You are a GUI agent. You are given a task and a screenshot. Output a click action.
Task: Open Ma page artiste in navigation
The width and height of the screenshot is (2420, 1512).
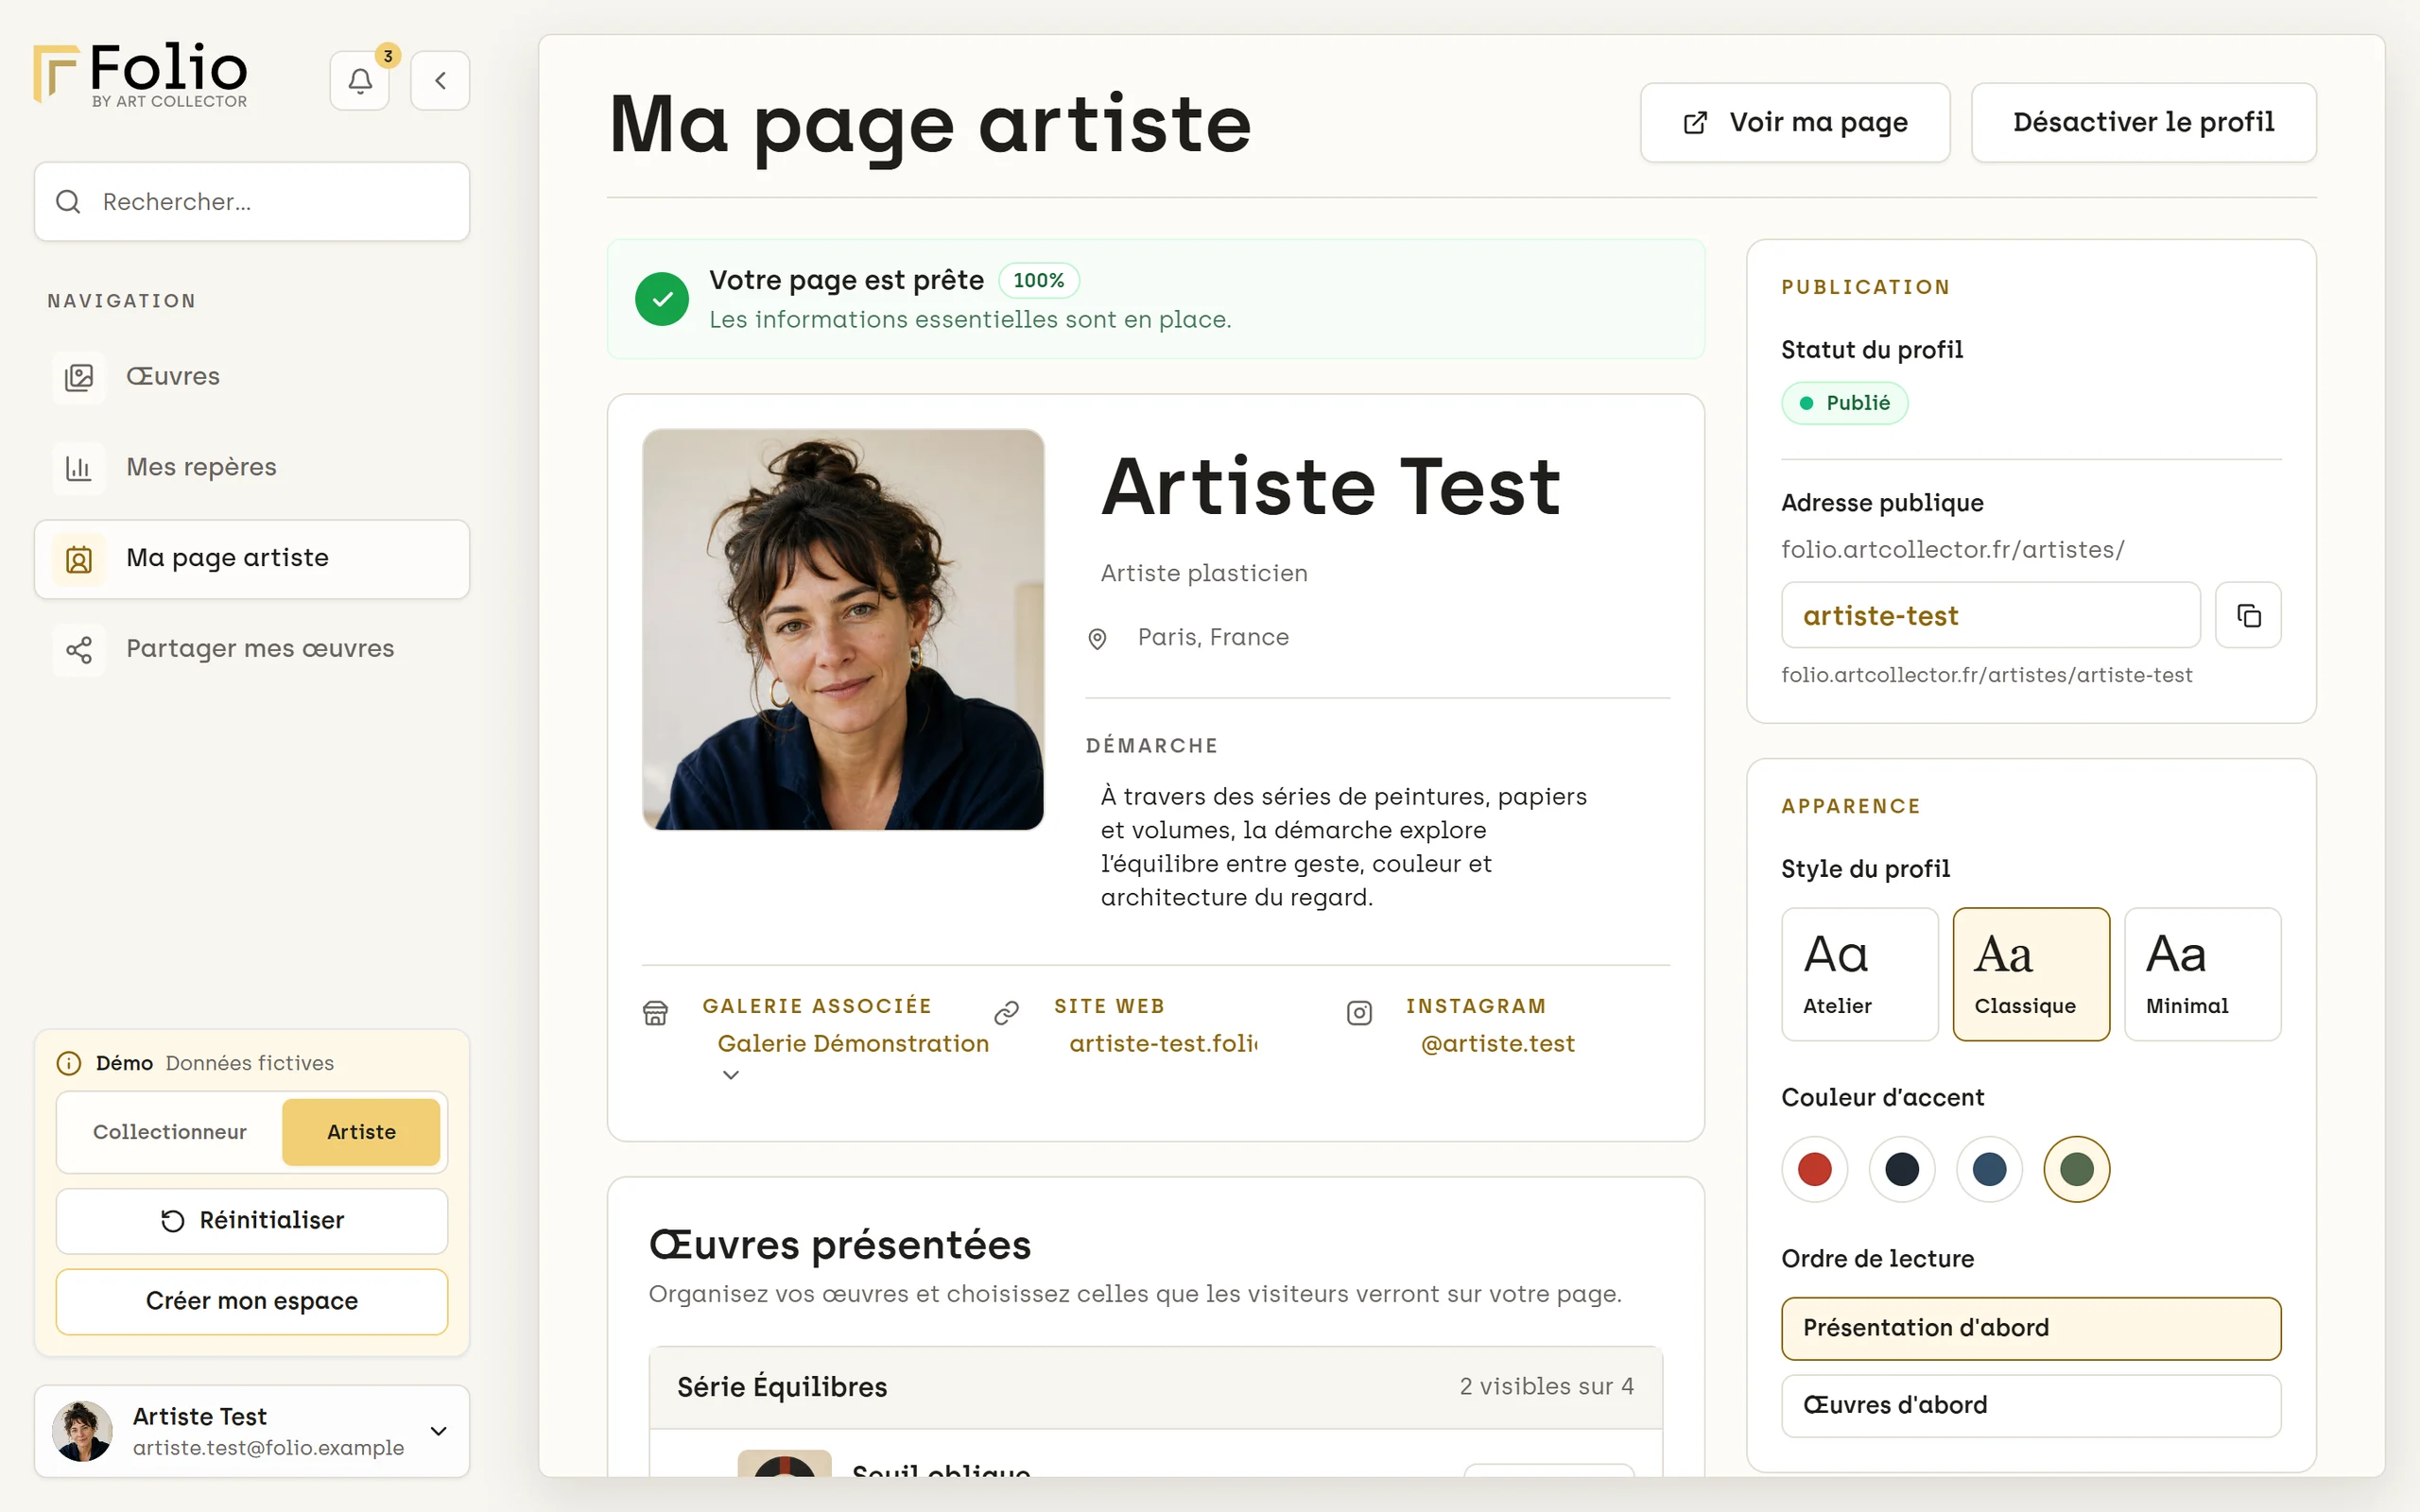click(252, 559)
